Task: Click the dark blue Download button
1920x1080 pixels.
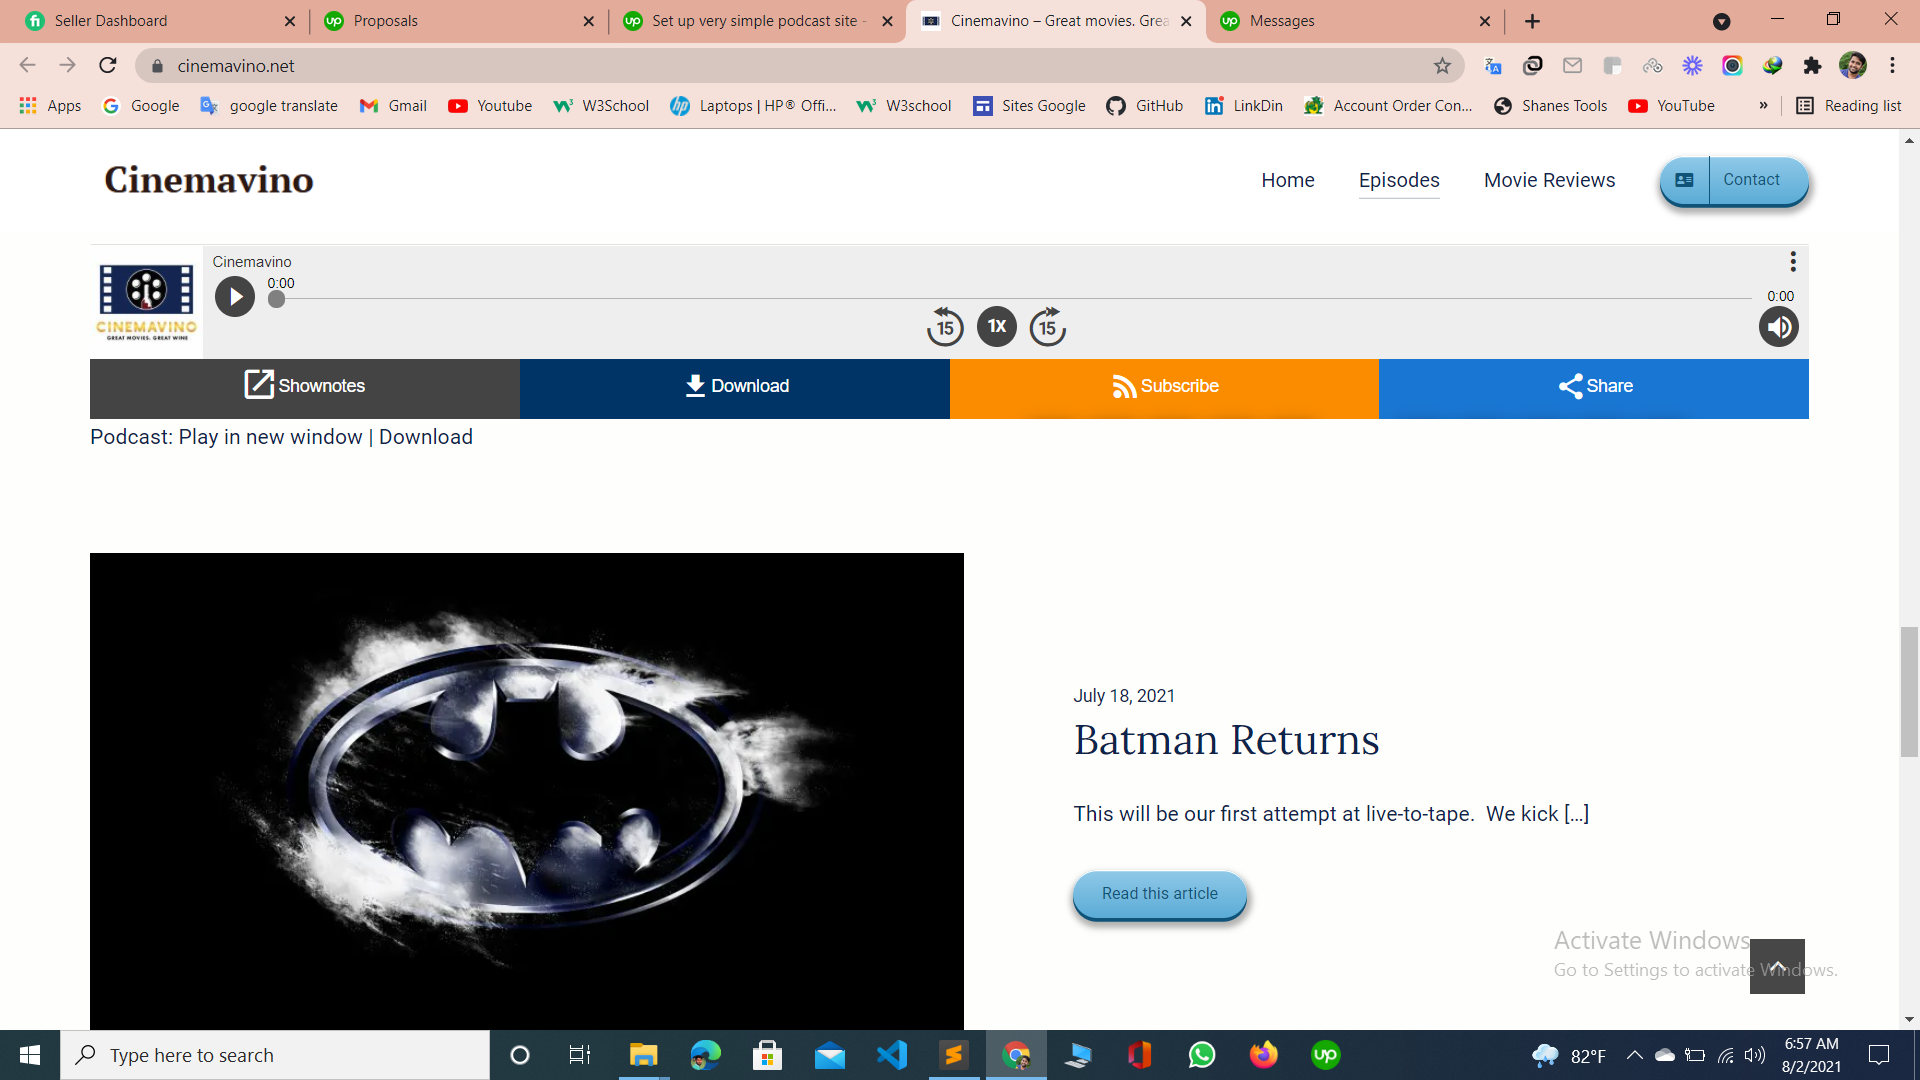Action: point(735,388)
